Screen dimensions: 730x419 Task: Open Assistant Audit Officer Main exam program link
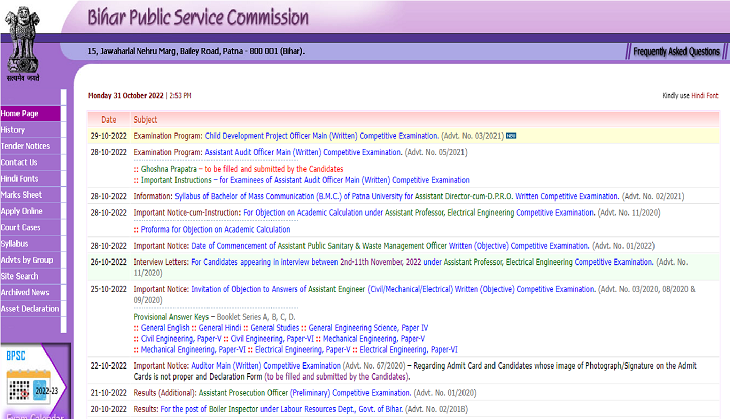pyautogui.click(x=304, y=152)
